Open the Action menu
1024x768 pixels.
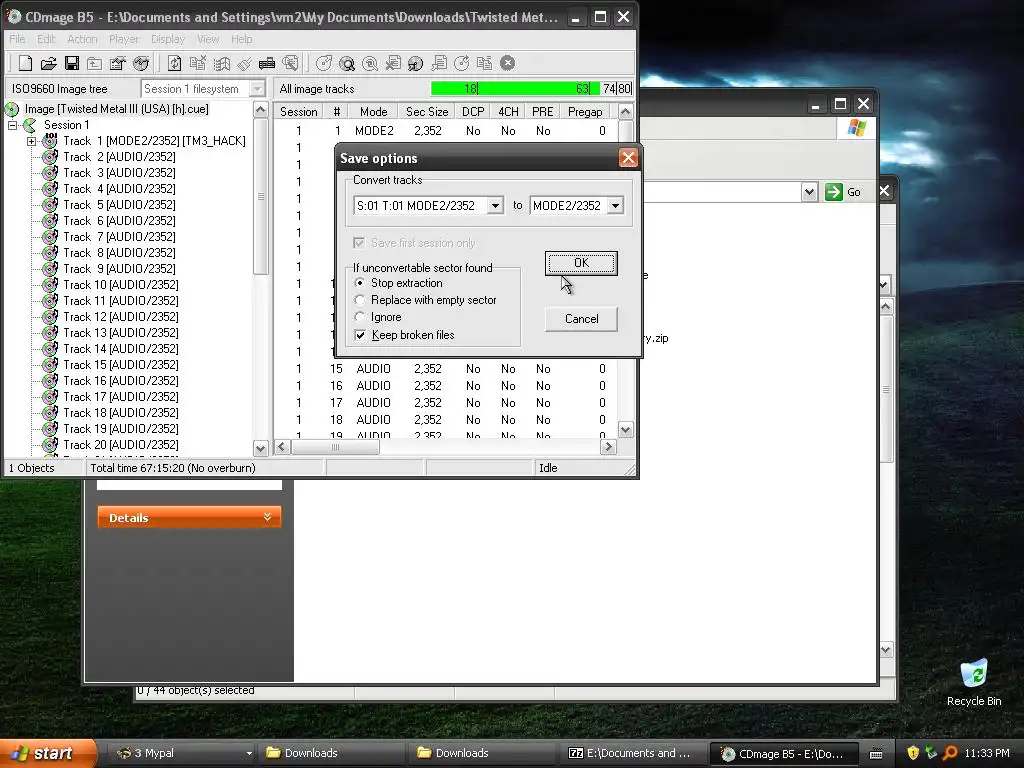(82, 39)
